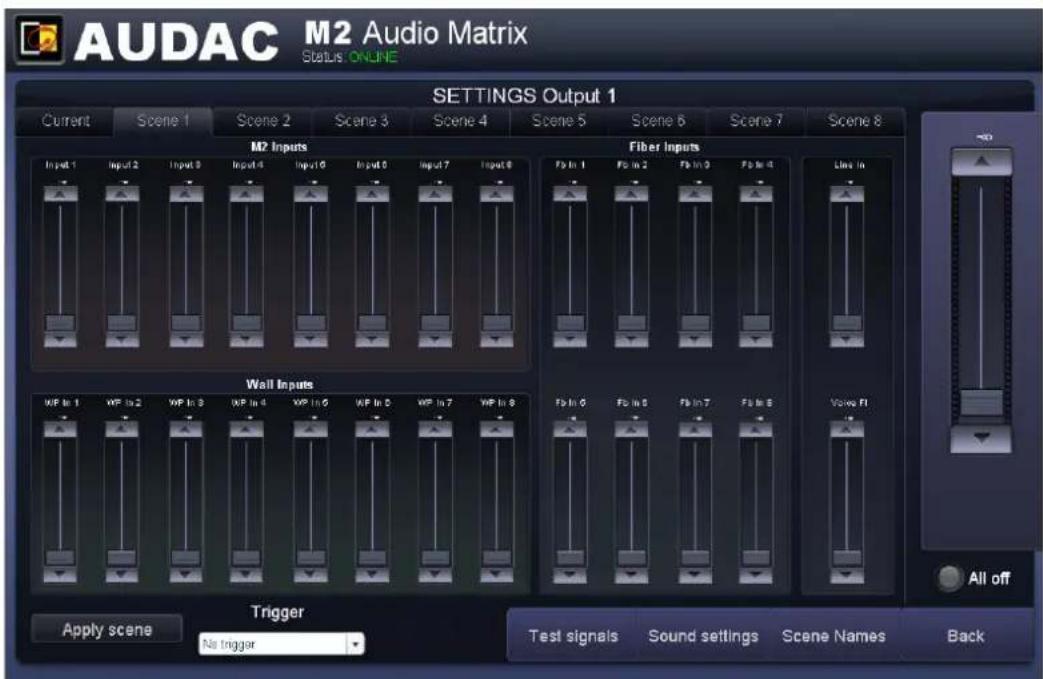
Task: Lower WP In 2 level with down arrow
Action: tap(122, 575)
